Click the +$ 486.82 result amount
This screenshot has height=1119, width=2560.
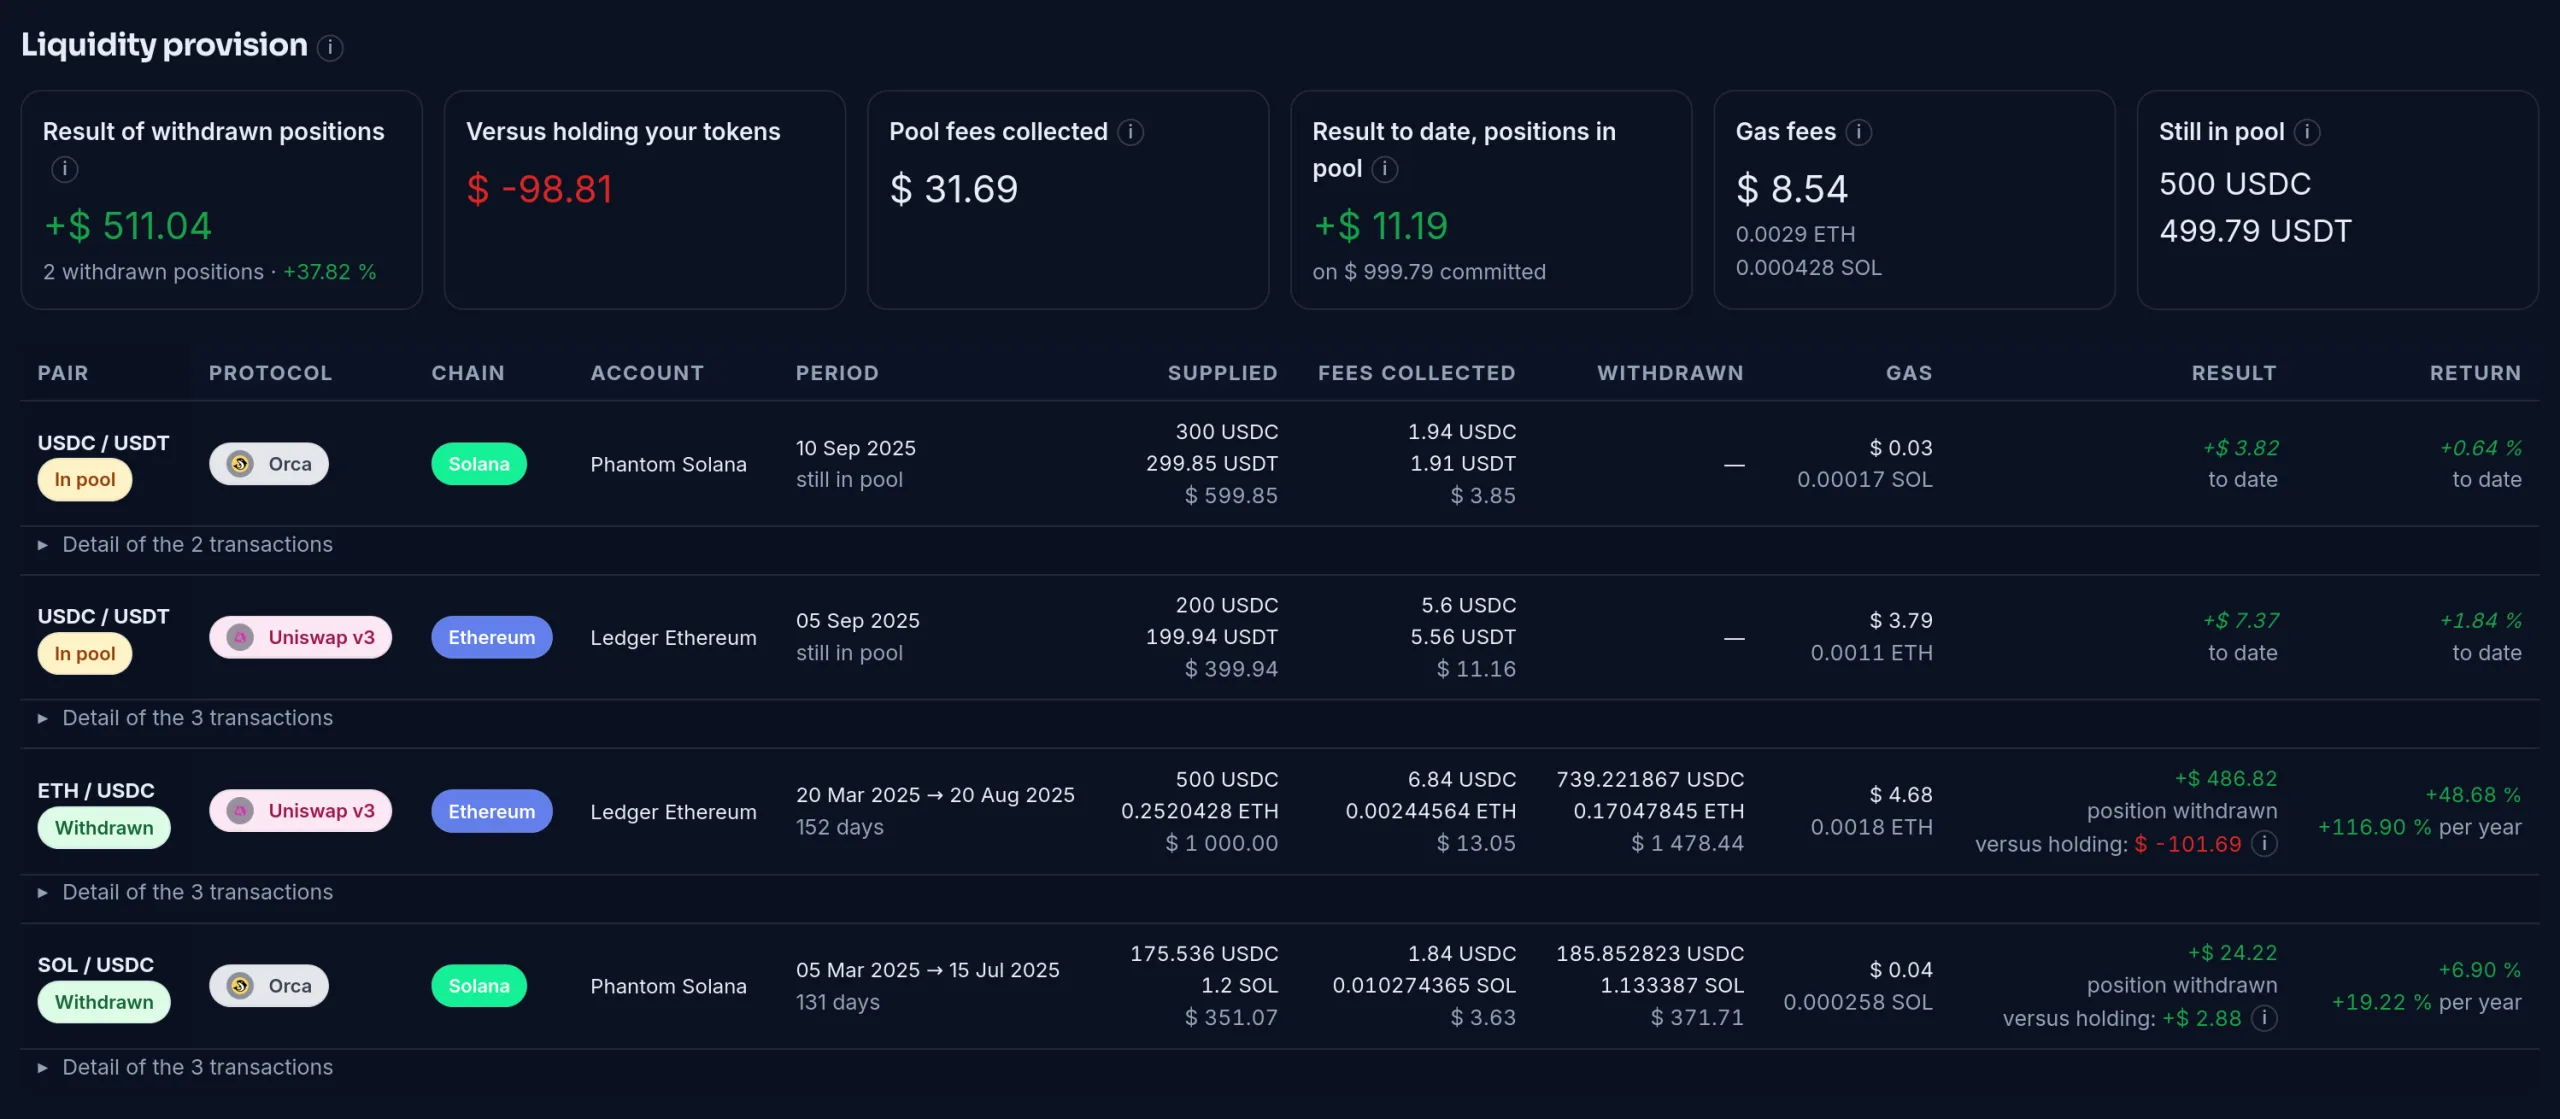(x=2226, y=779)
